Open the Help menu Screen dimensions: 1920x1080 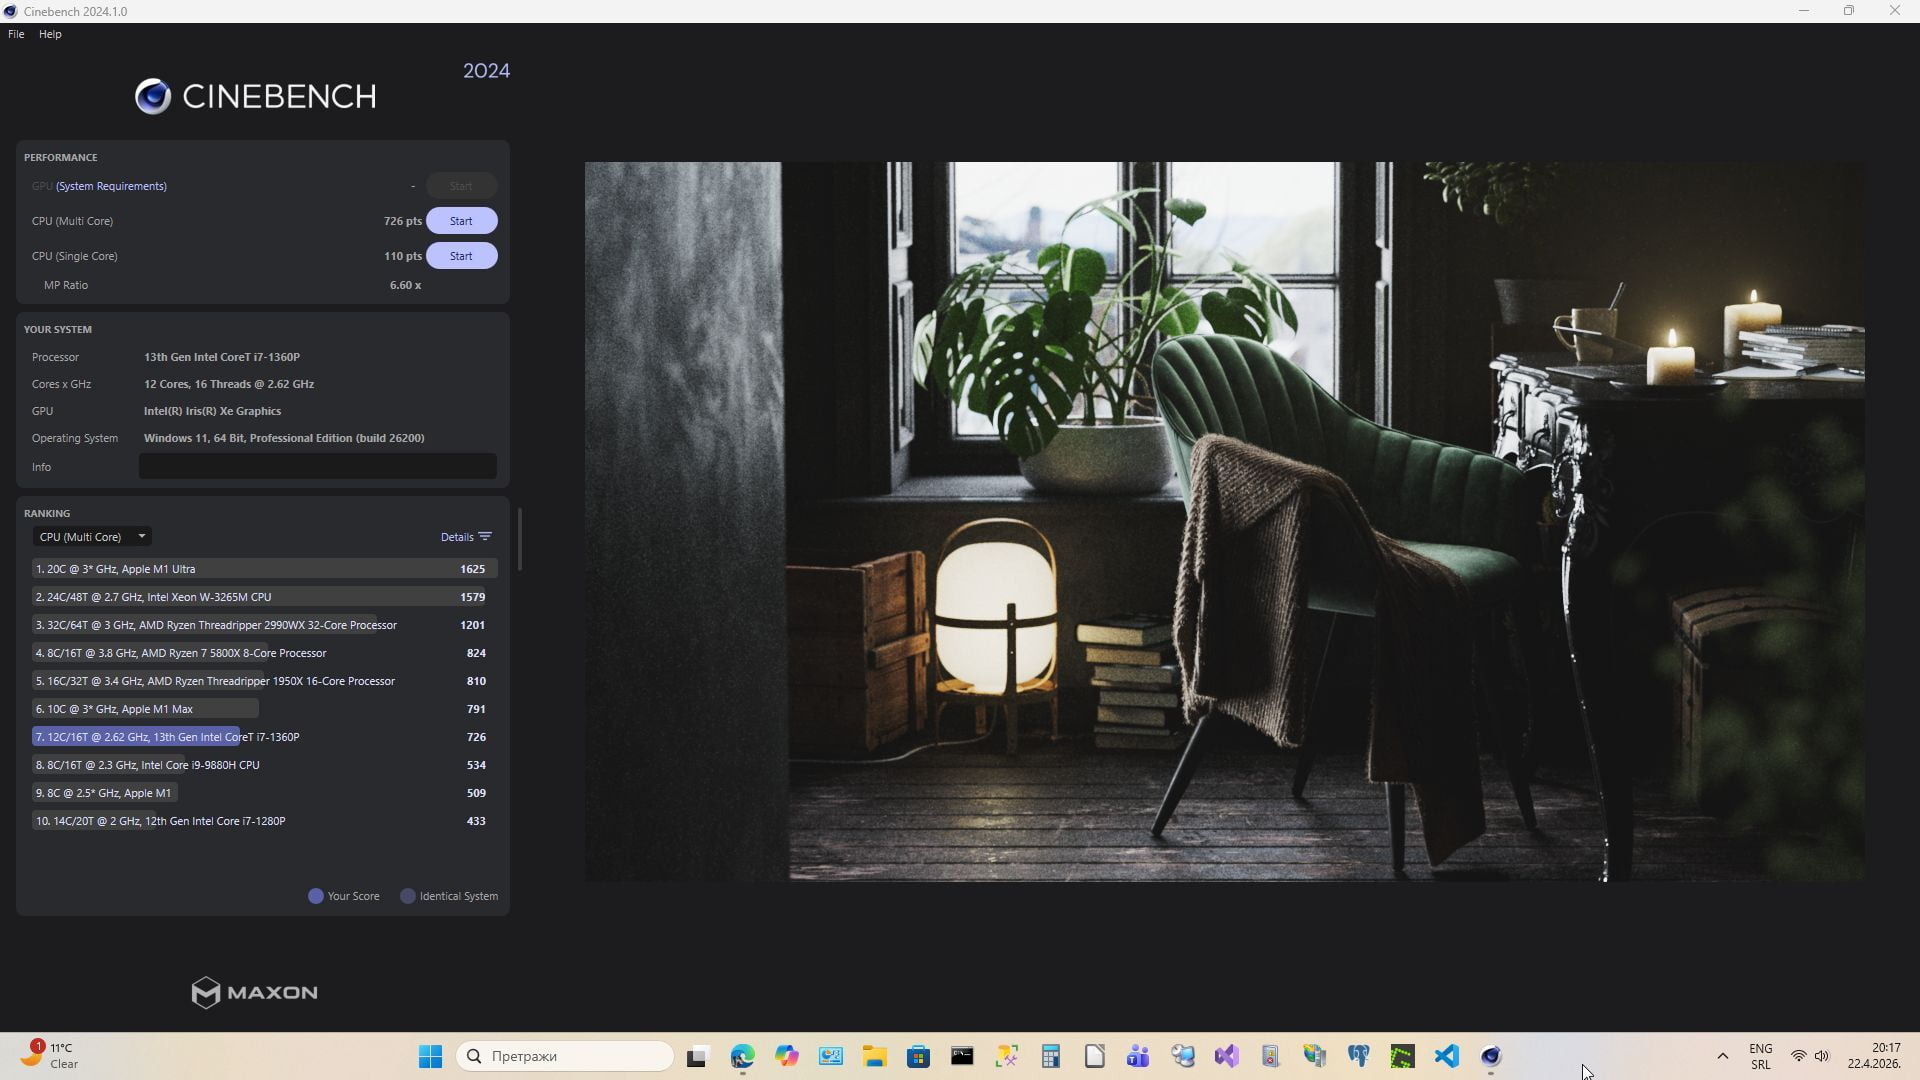pos(50,34)
